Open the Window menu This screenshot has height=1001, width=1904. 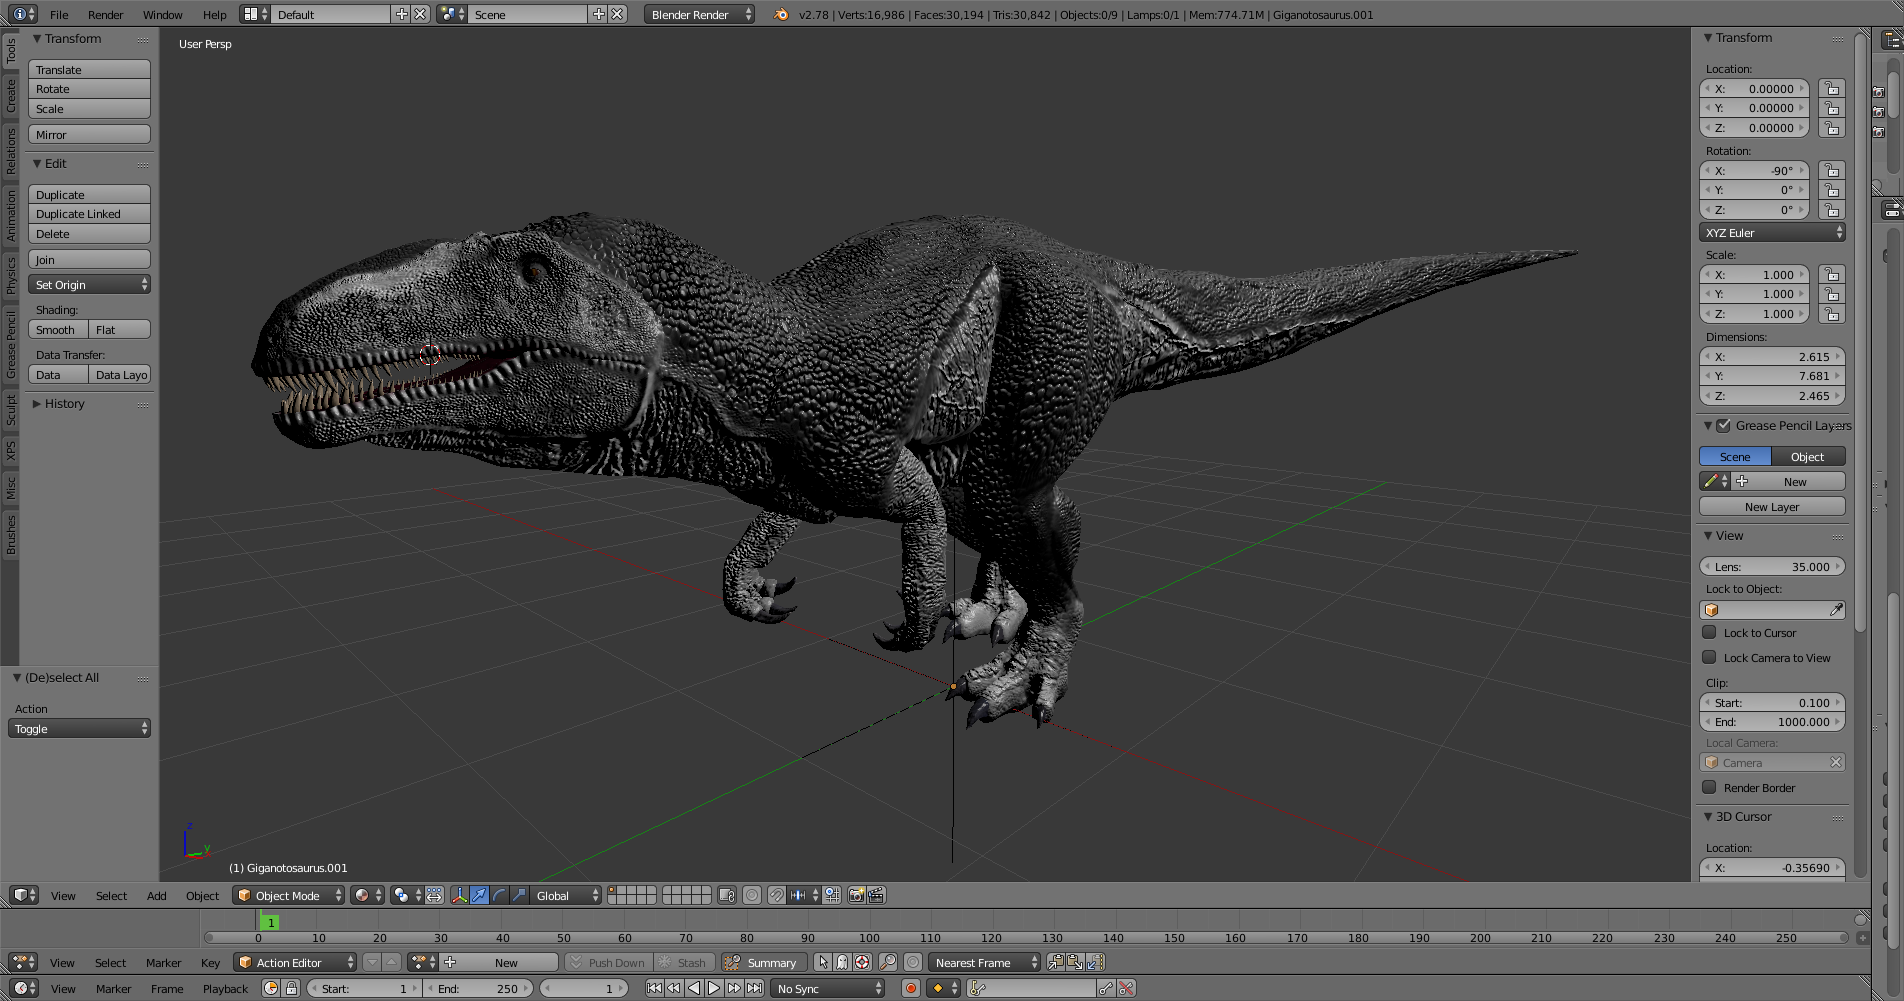[x=162, y=14]
